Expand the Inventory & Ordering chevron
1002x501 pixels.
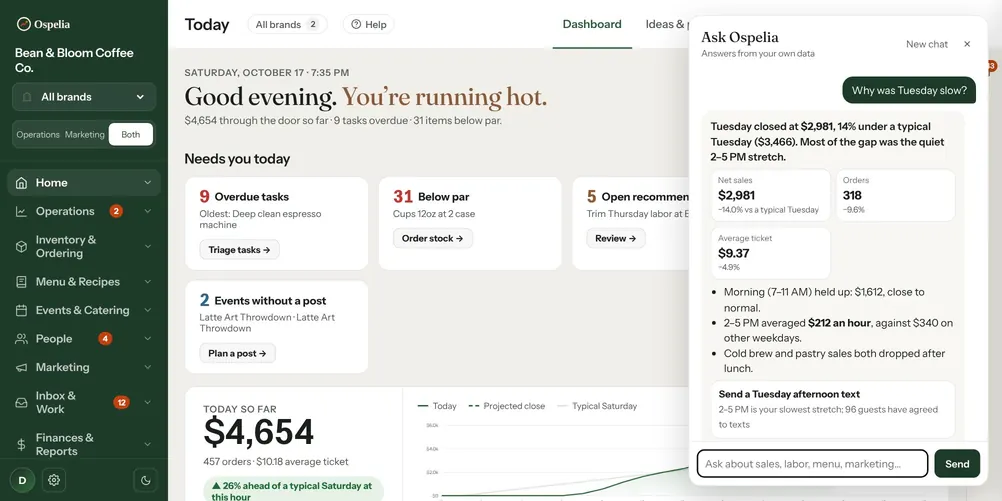(148, 247)
